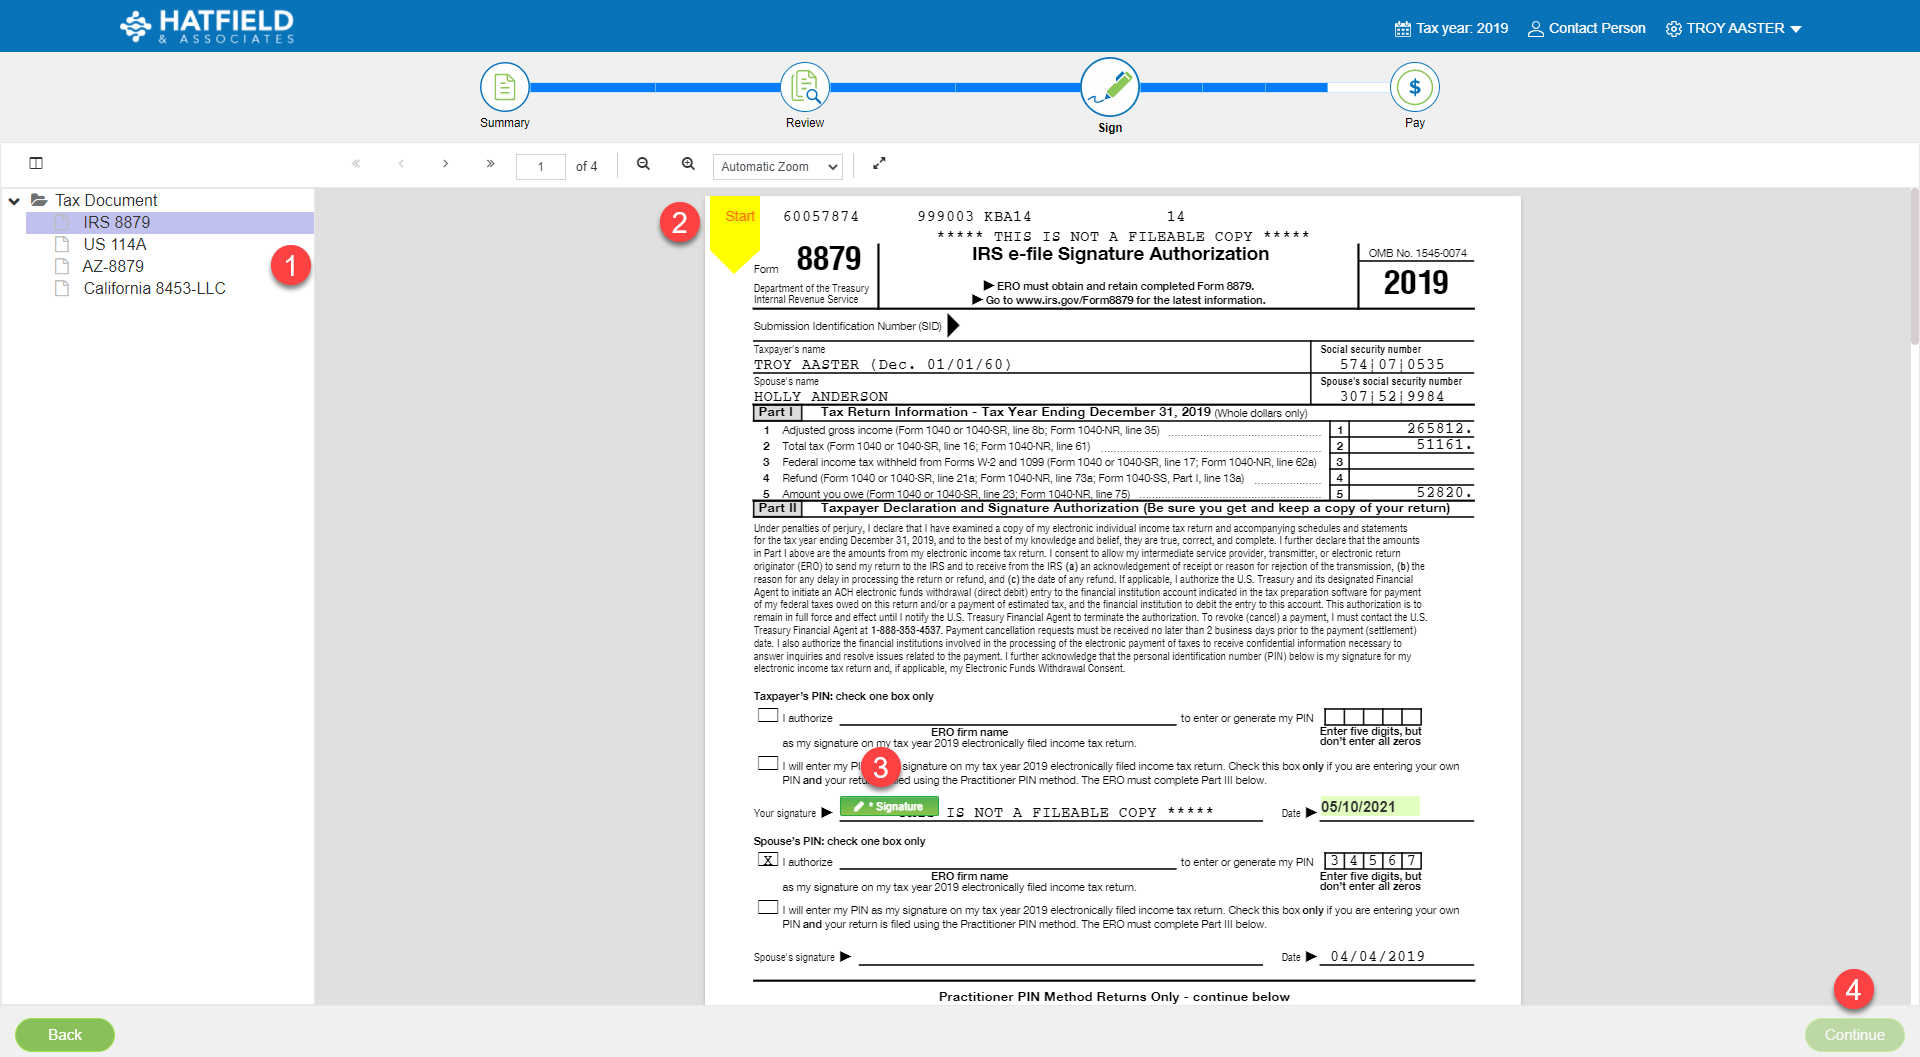The width and height of the screenshot is (1920, 1057).
Task: Click the California 8453-LLC file icon
Action: tap(62, 288)
